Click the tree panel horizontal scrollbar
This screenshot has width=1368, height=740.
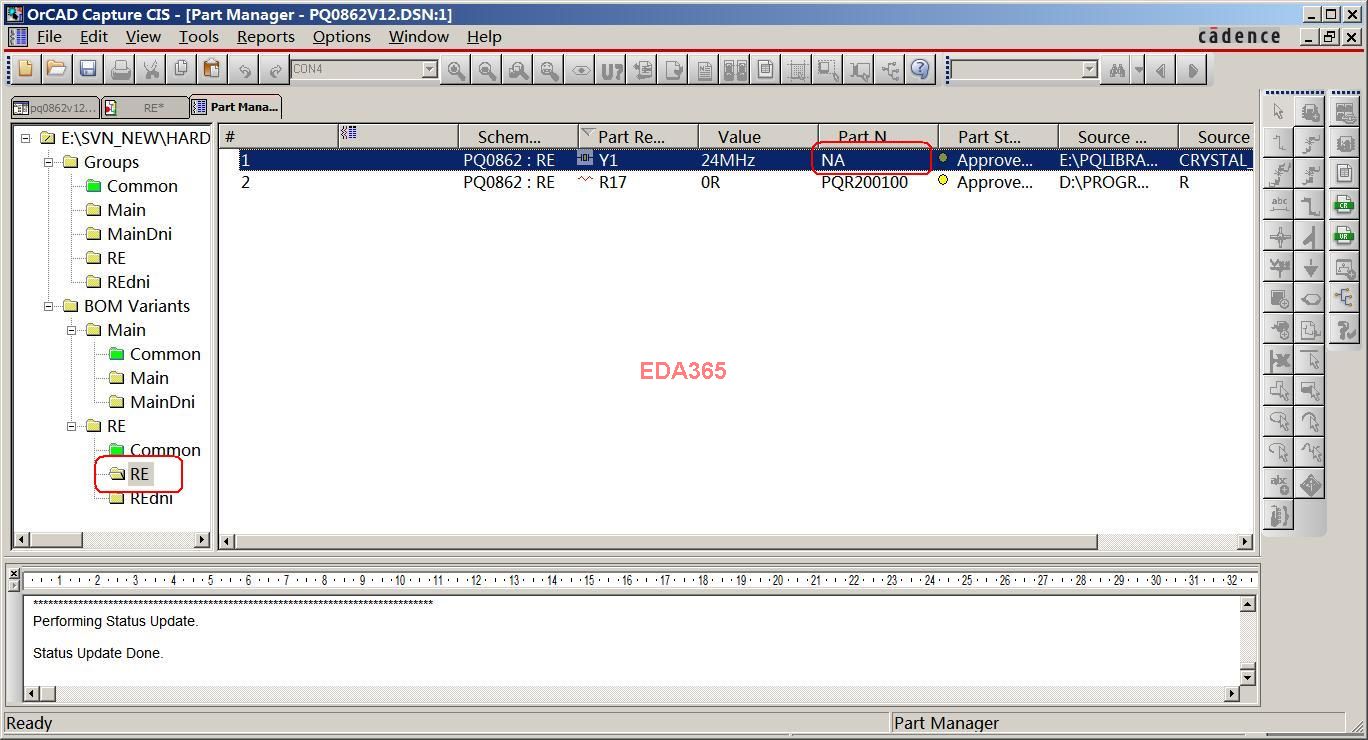[112, 540]
